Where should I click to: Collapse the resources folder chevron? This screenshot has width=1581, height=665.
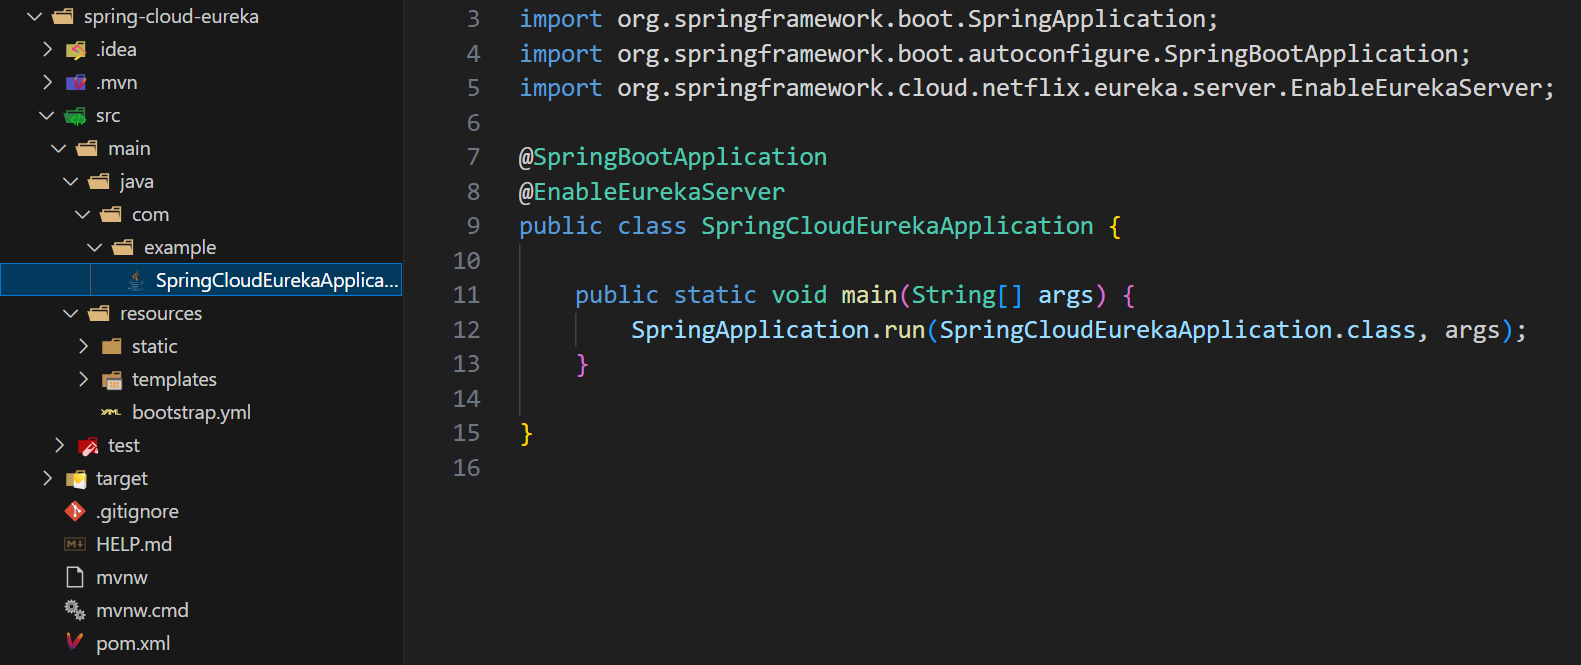[71, 314]
